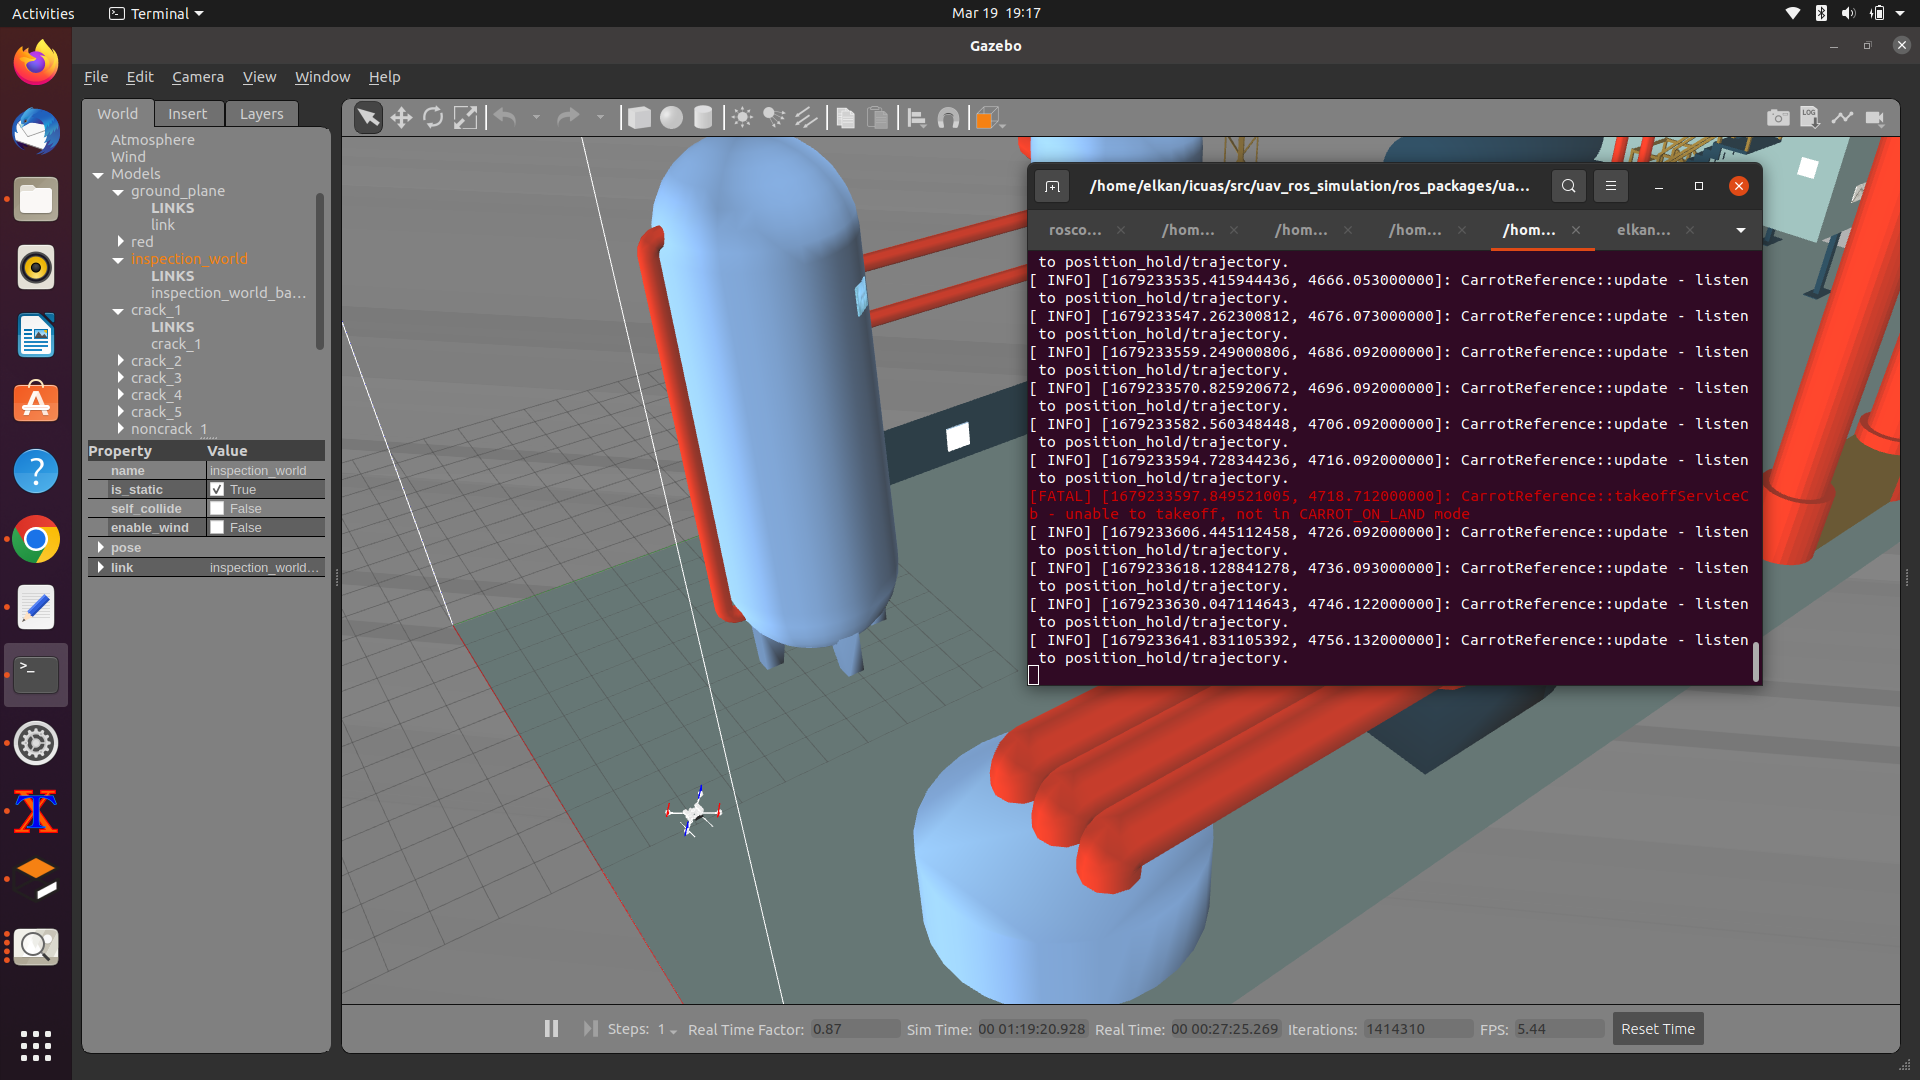The height and width of the screenshot is (1080, 1920).
Task: Disable the is_static checkbox
Action: tap(217, 489)
